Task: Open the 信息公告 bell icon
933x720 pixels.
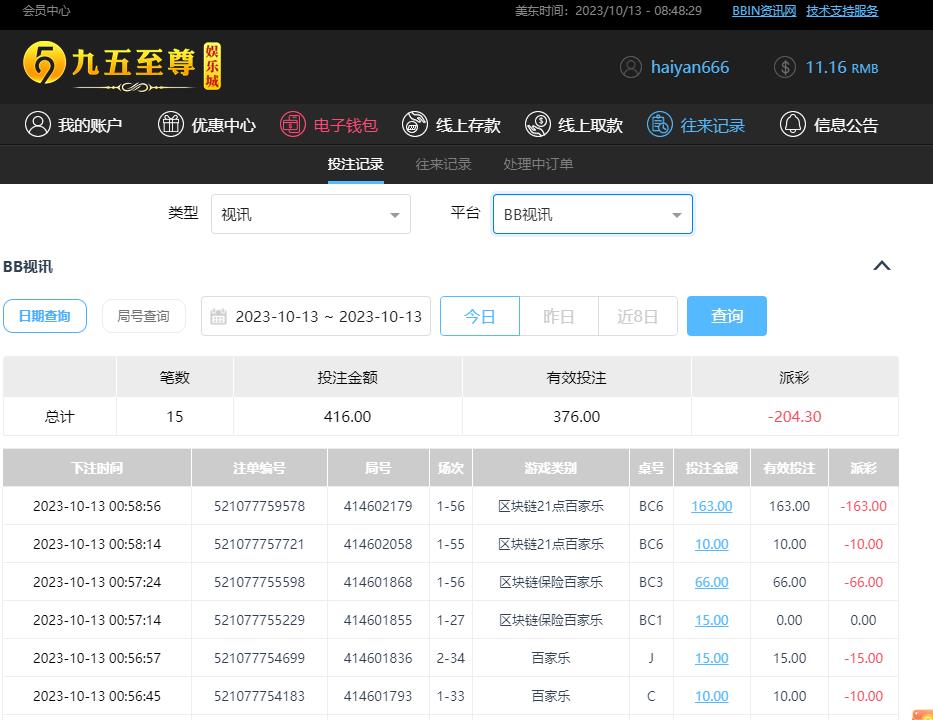Action: [x=793, y=125]
